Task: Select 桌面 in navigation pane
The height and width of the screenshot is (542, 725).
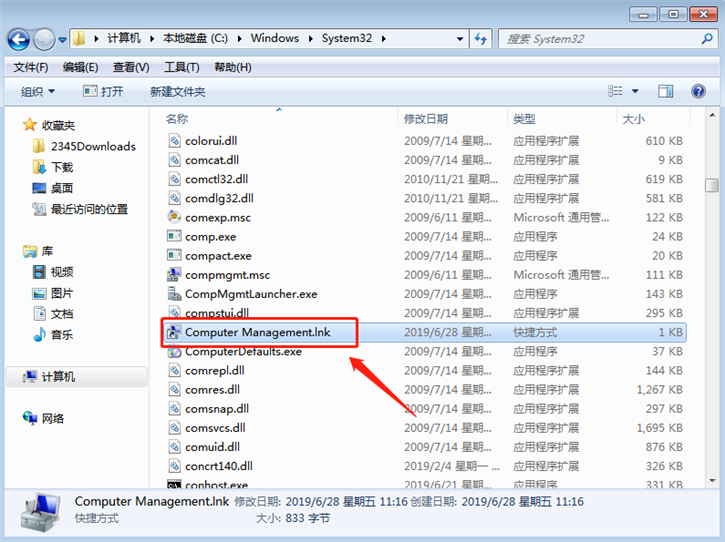Action: click(53, 188)
